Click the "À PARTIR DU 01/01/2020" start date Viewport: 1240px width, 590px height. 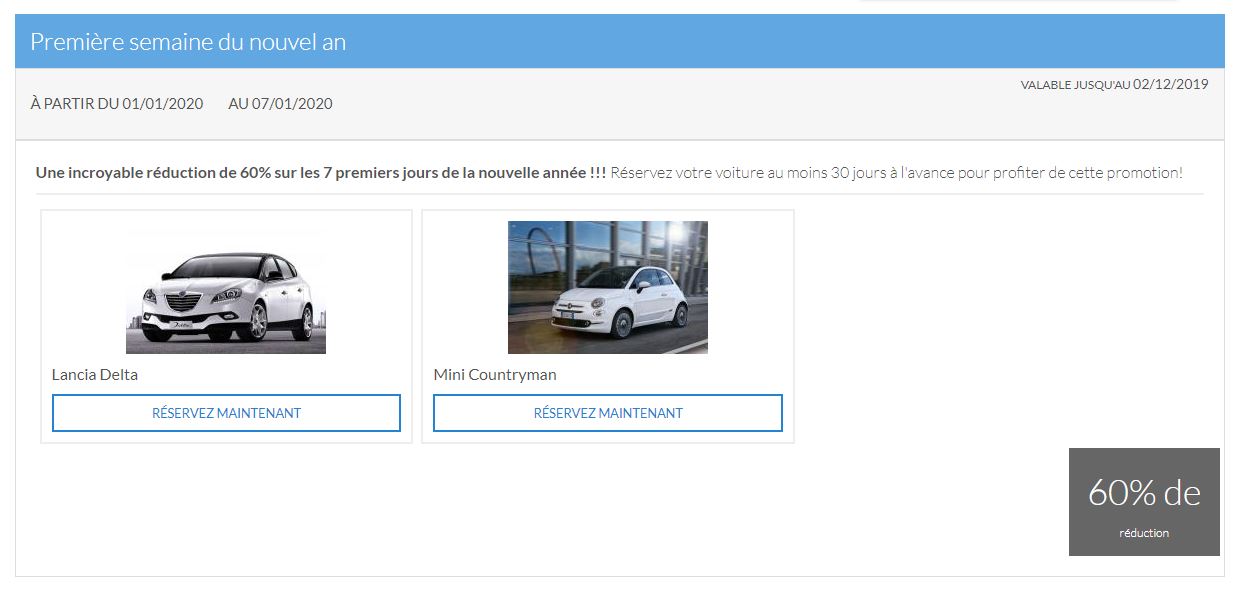tap(117, 104)
